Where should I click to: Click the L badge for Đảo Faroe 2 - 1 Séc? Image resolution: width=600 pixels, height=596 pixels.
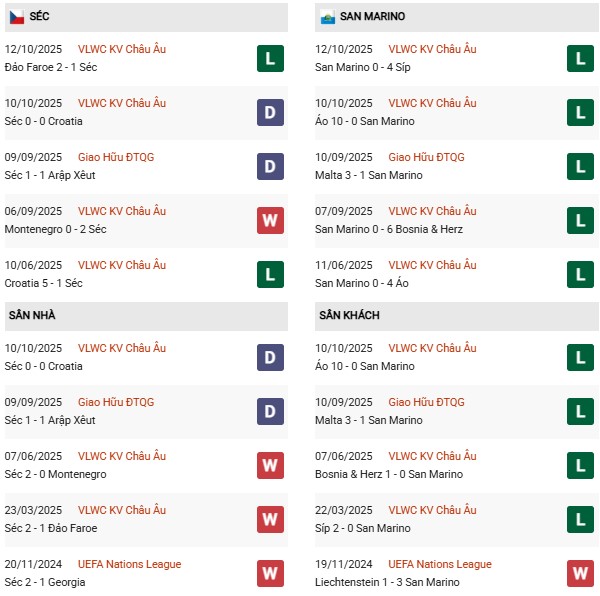tap(269, 58)
